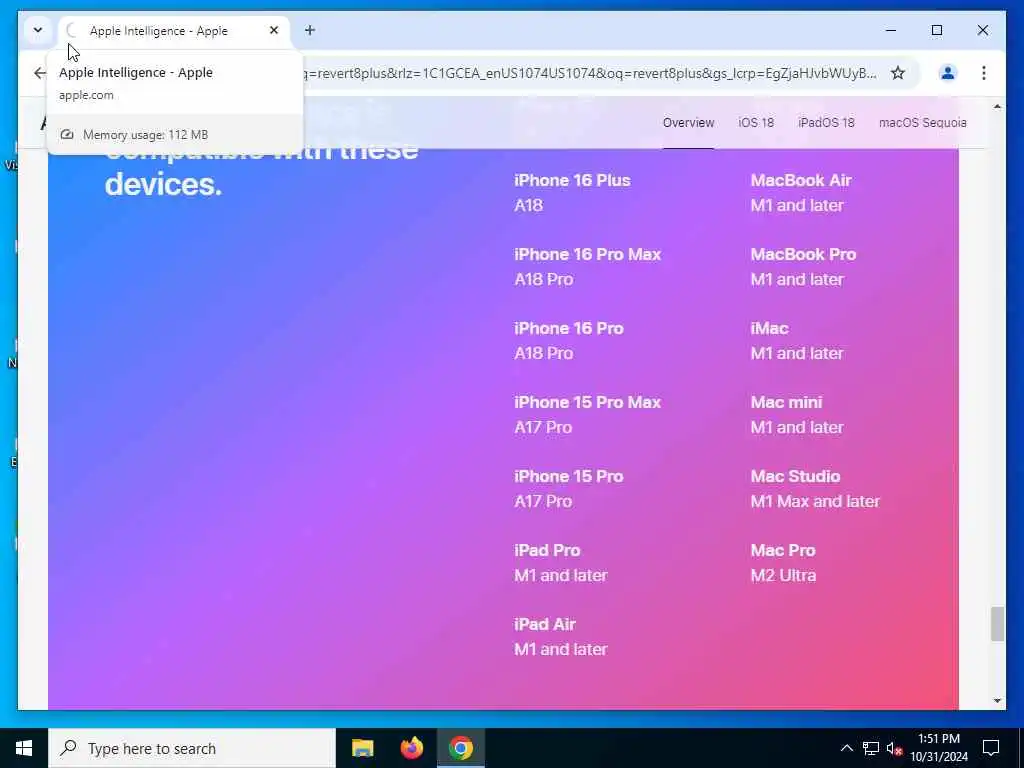The width and height of the screenshot is (1024, 768).
Task: Click the apple.com text in the tooltip
Action: (x=86, y=95)
